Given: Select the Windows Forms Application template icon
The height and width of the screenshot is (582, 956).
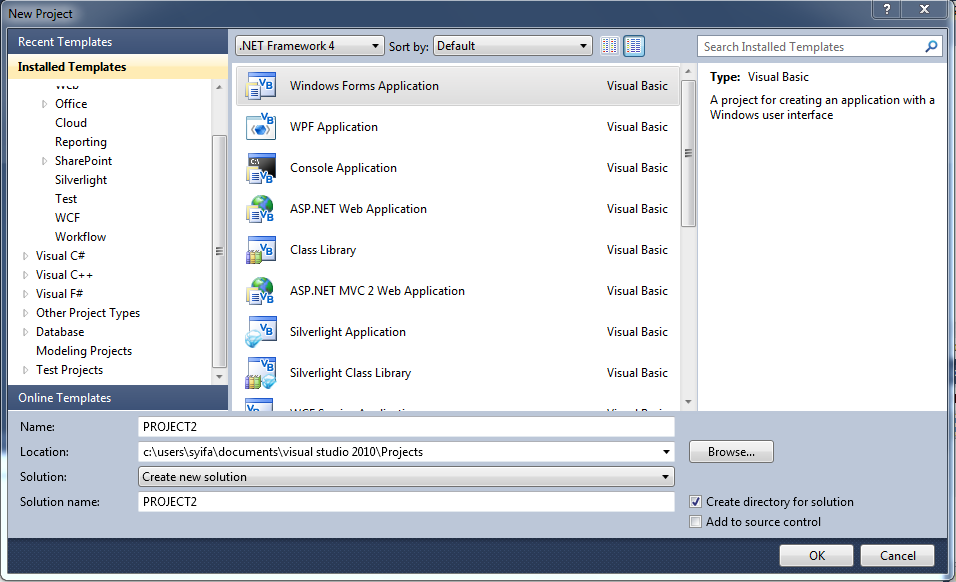Looking at the screenshot, I should tap(261, 86).
